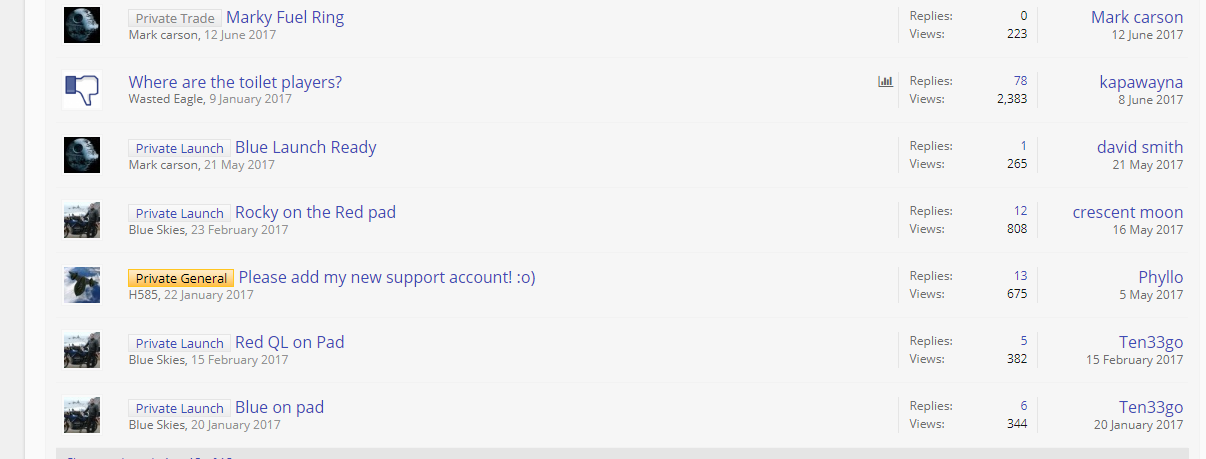Click Mark carson's avatar on Blue Launch Ready
The width and height of the screenshot is (1206, 459).
[x=82, y=155]
